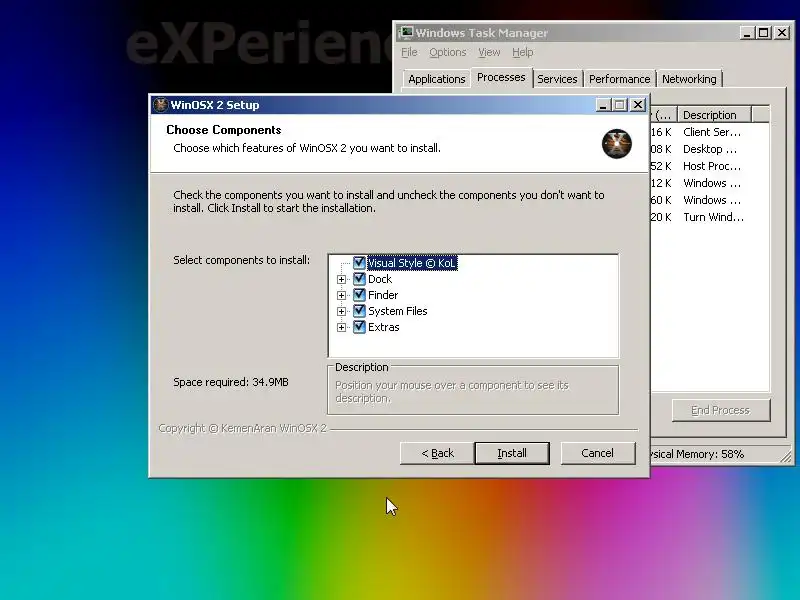The width and height of the screenshot is (800, 600).
Task: Click the Space required: 34.9MB text
Action: click(231, 382)
